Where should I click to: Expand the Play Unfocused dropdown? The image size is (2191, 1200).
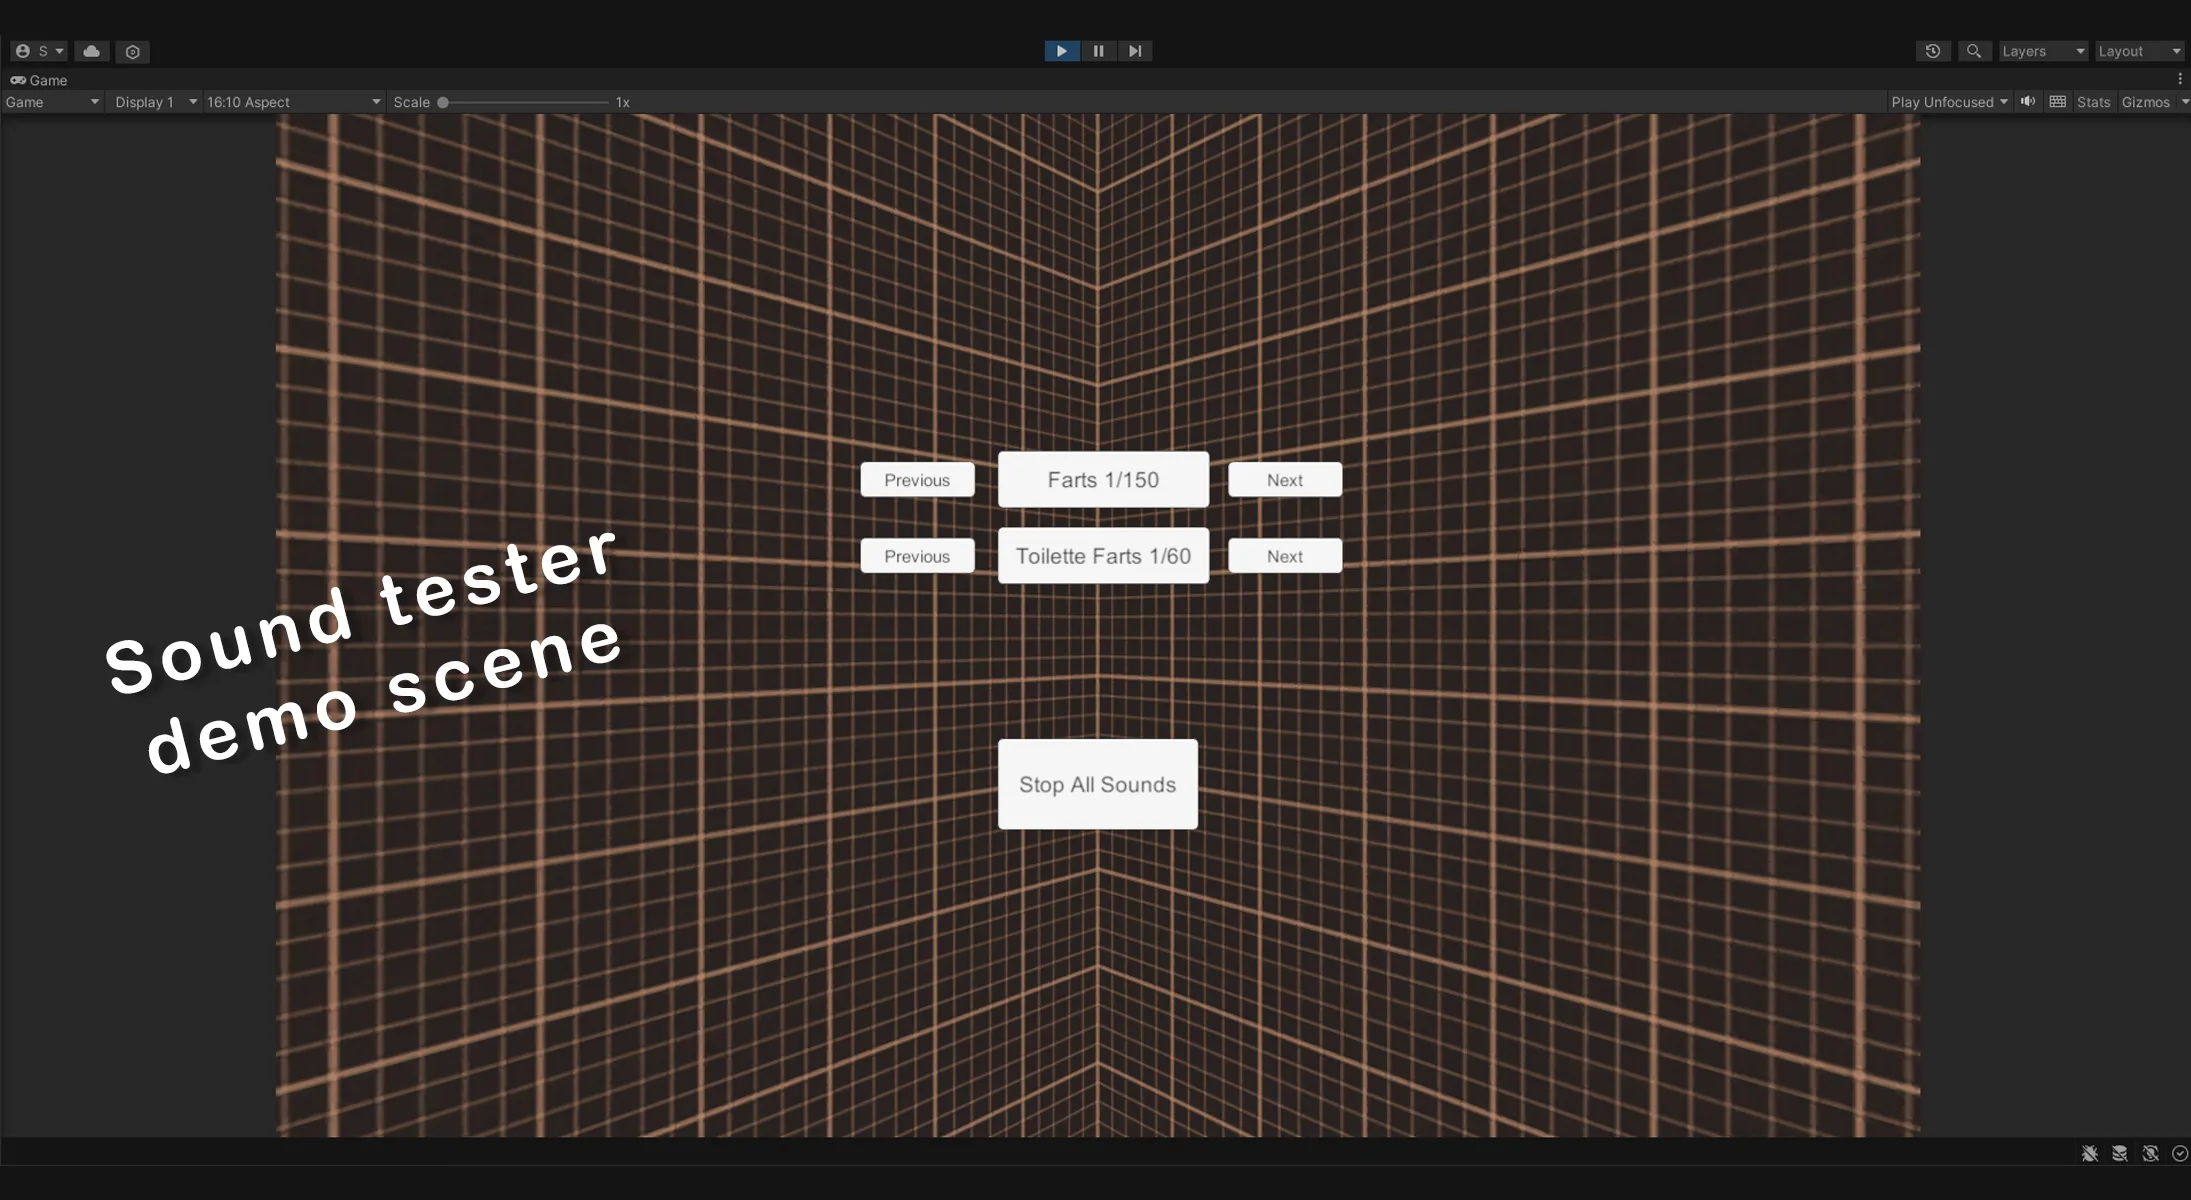(1949, 102)
